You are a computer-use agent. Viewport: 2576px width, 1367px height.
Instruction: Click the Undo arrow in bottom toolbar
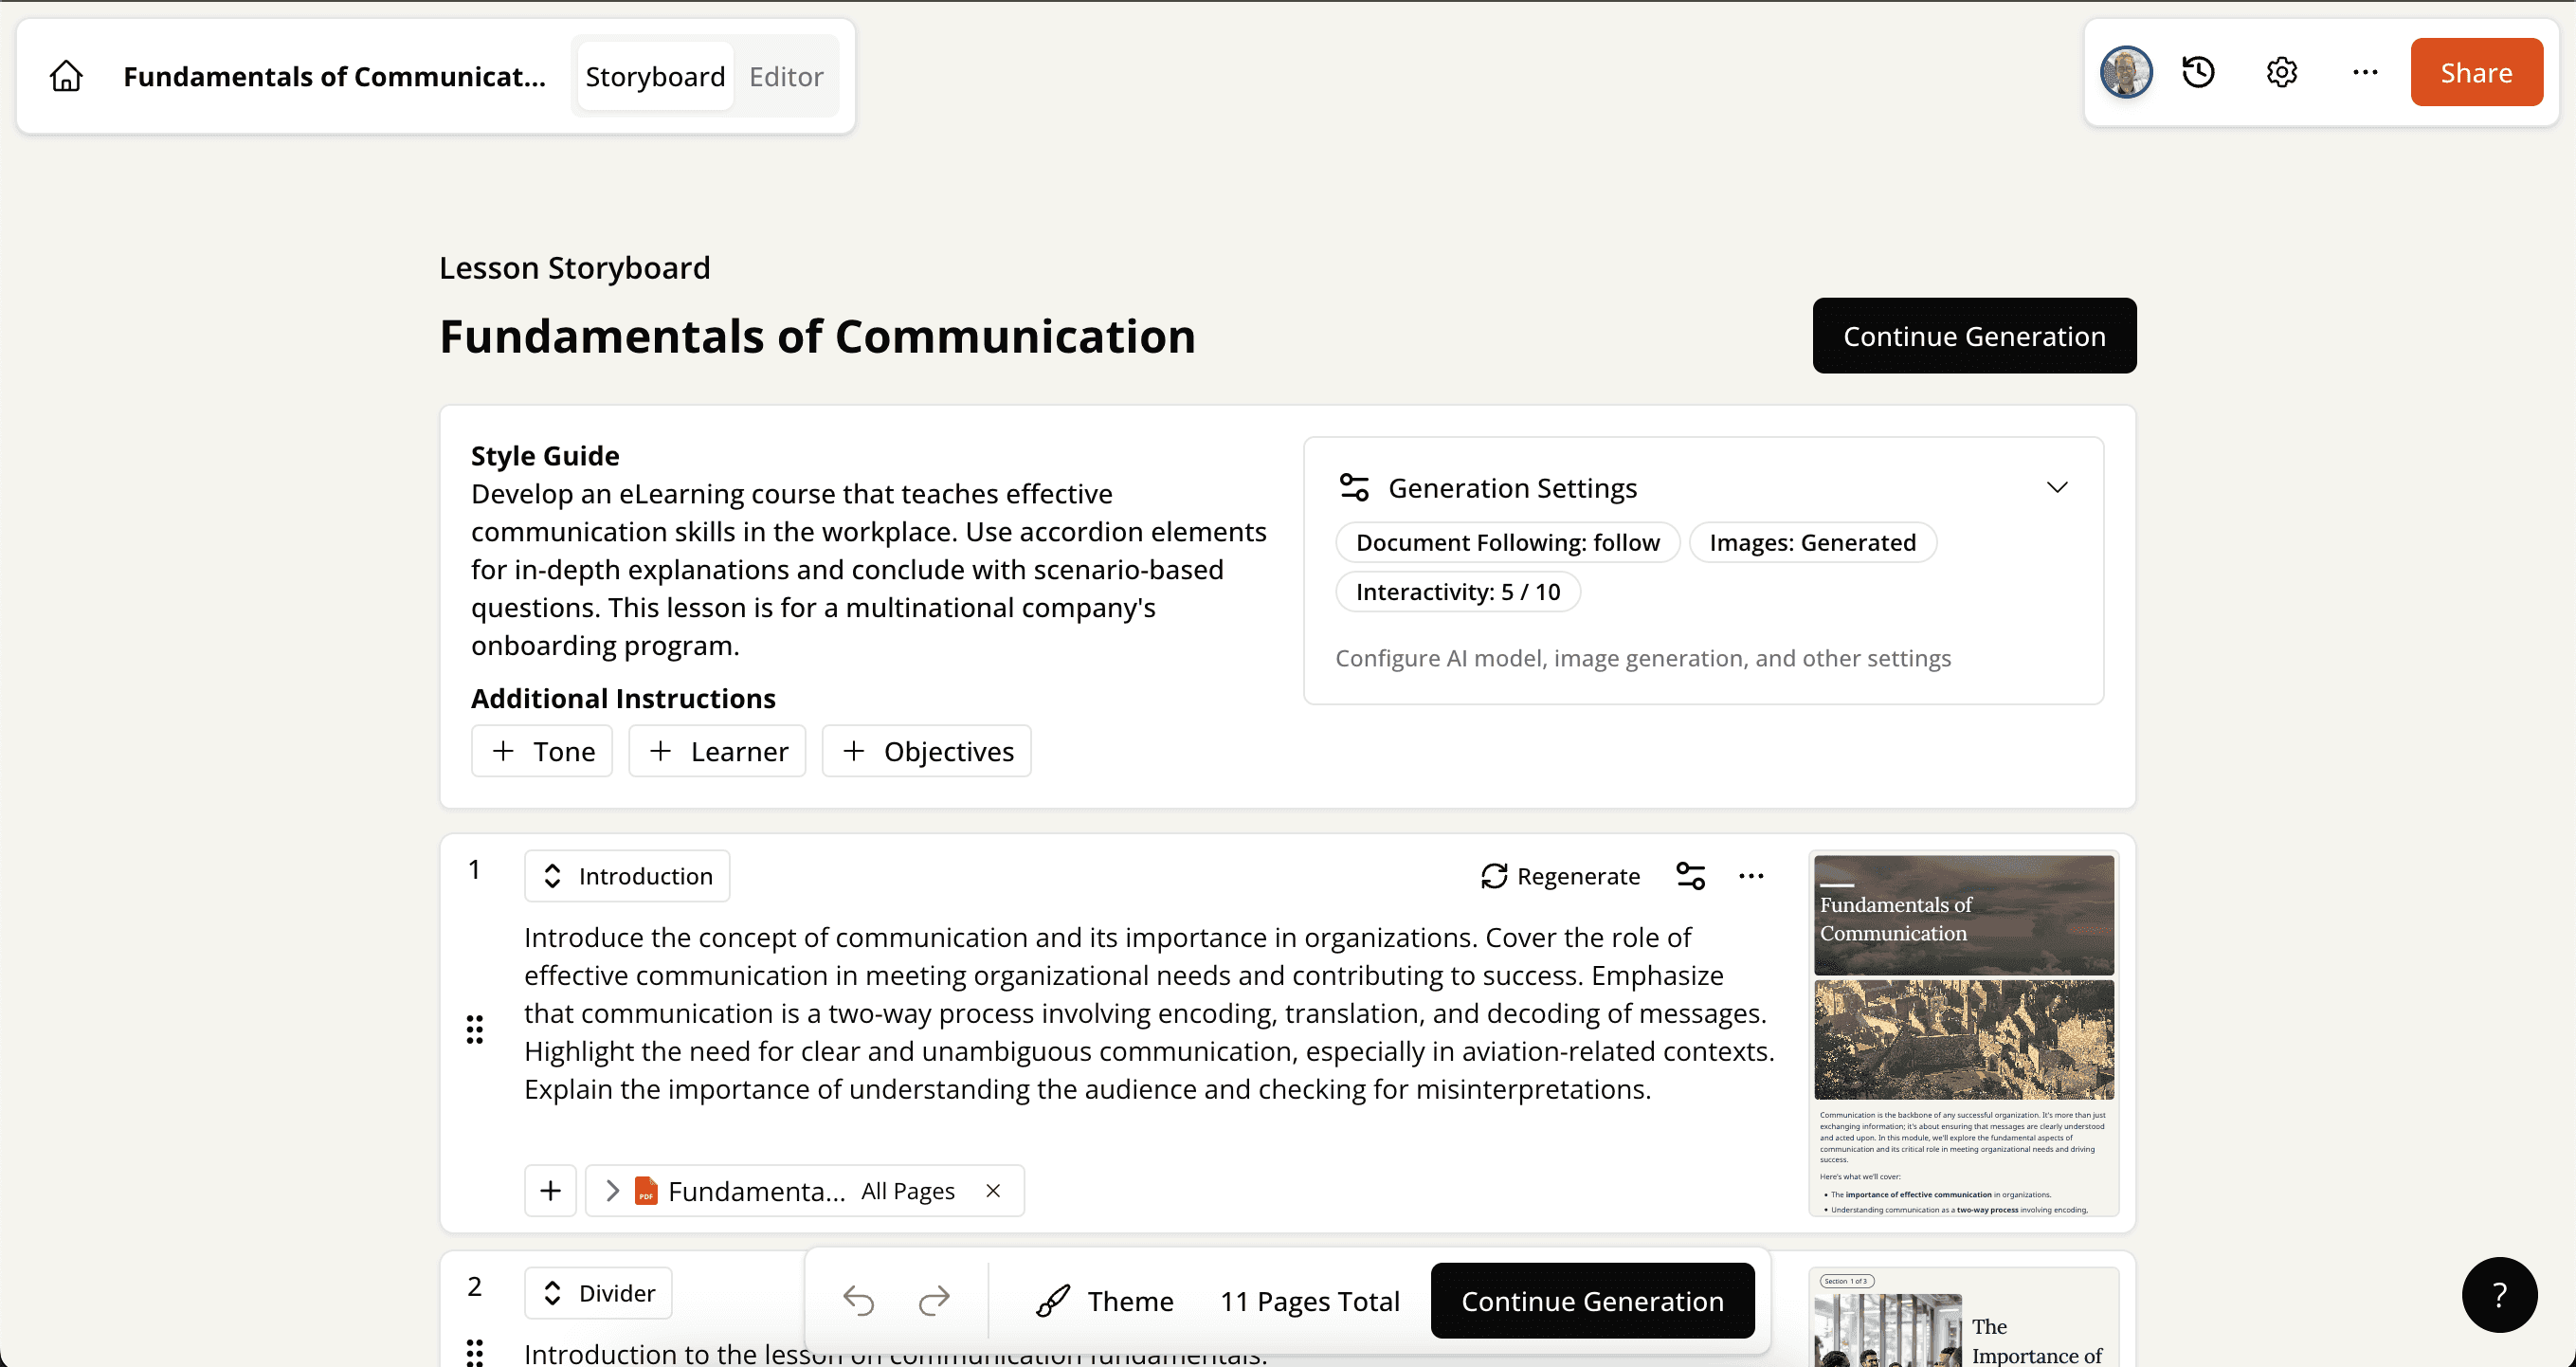tap(858, 1300)
